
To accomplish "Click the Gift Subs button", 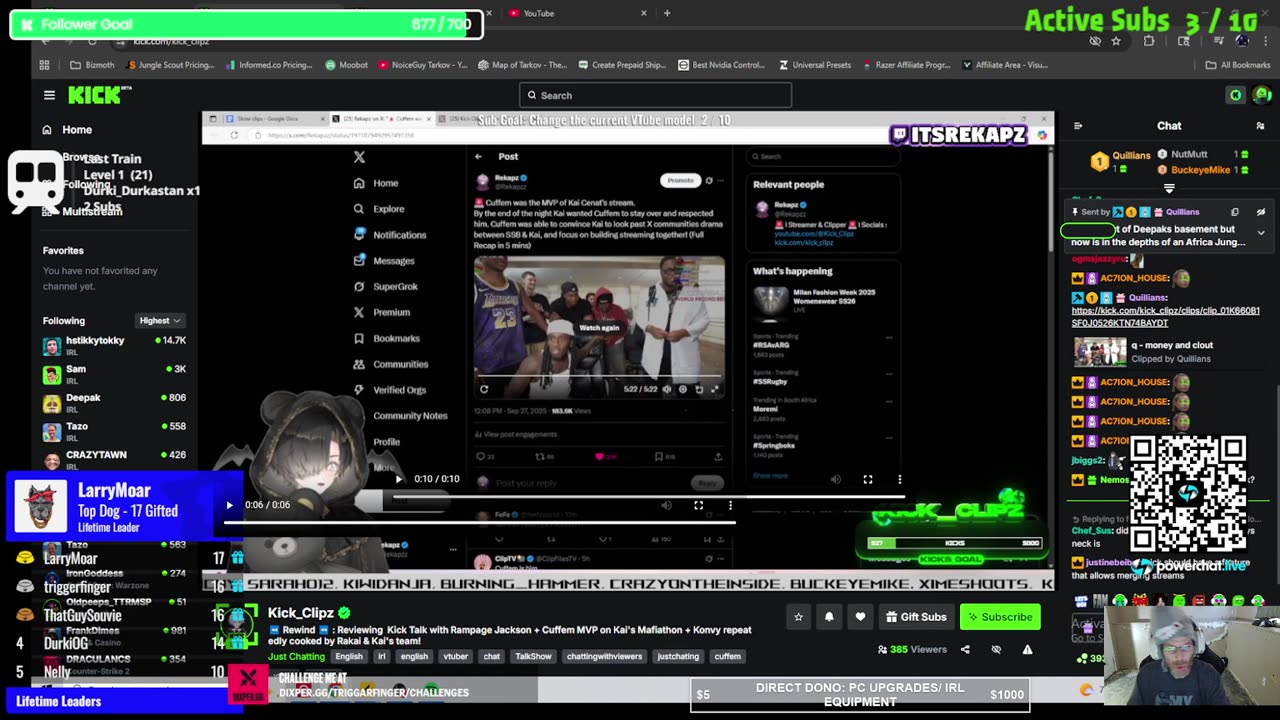I will click(915, 617).
